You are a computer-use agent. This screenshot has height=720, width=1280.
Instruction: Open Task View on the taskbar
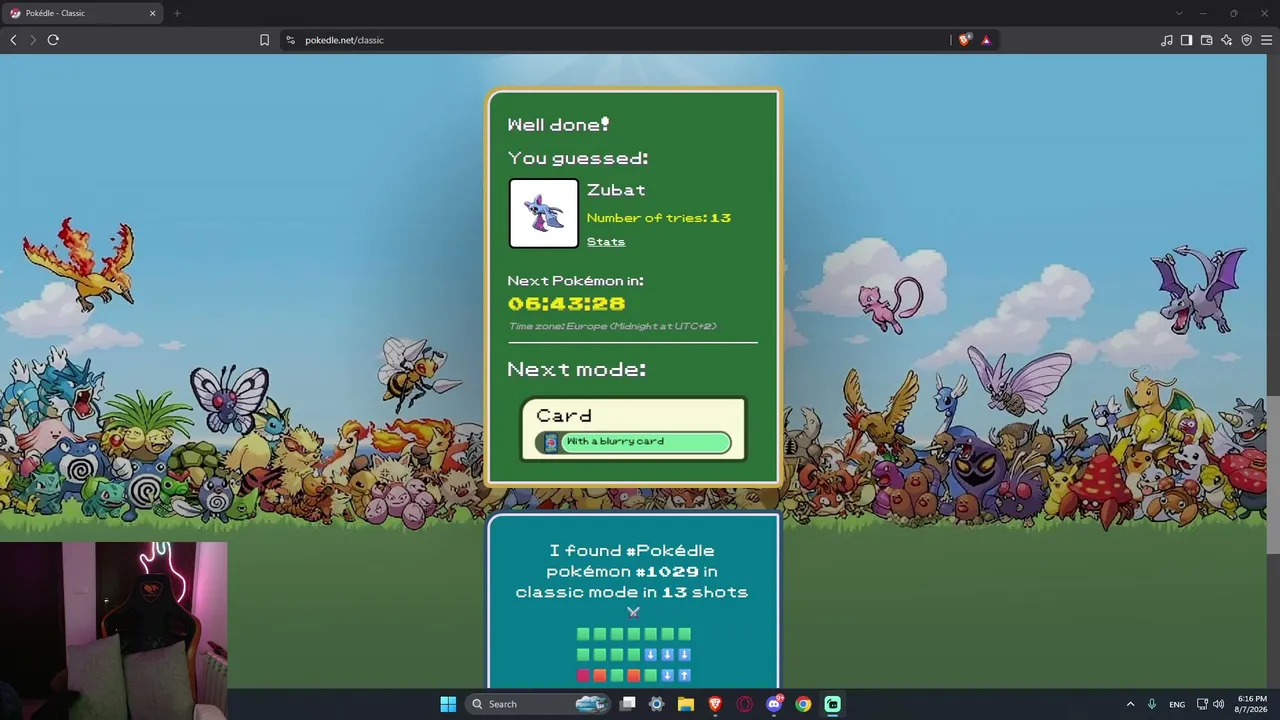(628, 704)
